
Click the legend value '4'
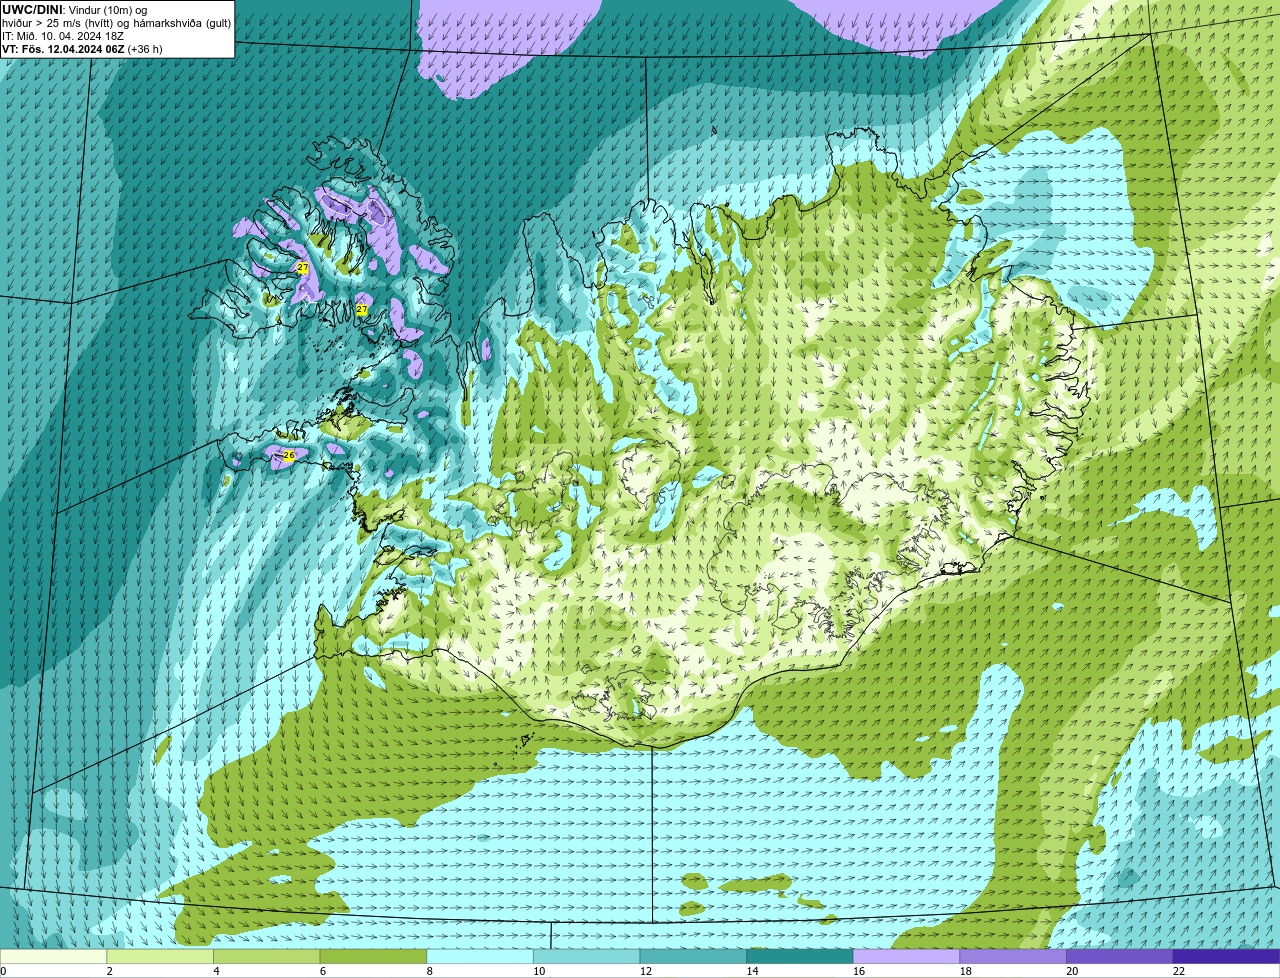pyautogui.click(x=215, y=971)
